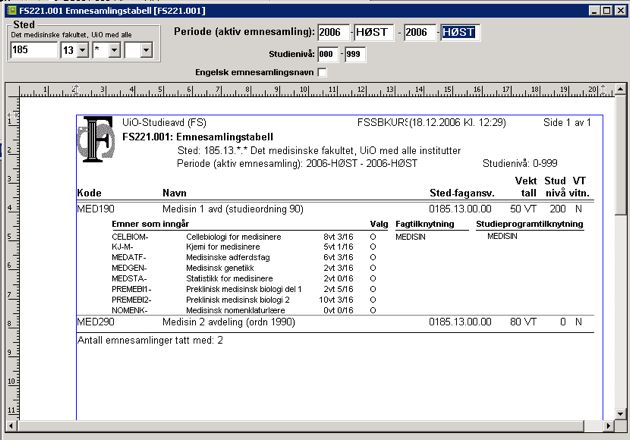Image resolution: width=630 pixels, height=440 pixels.
Task: Click the Studienivå upper field 999
Action: 355,54
